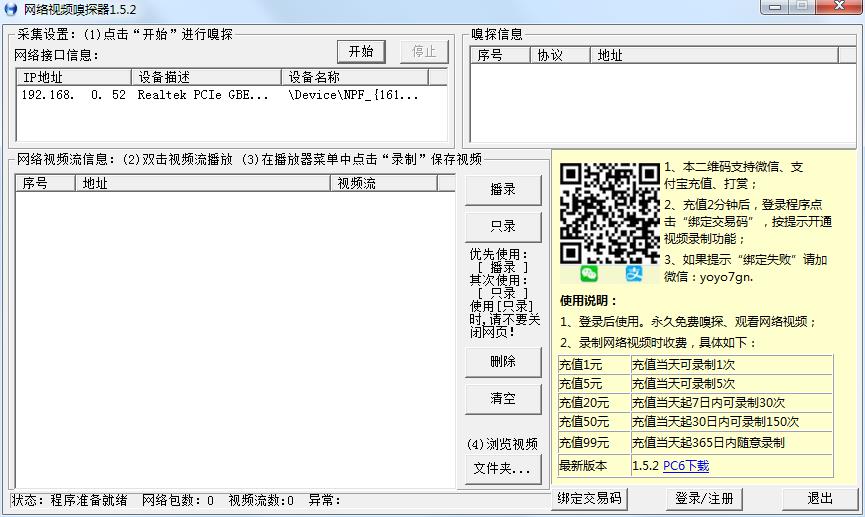Image resolution: width=865 pixels, height=517 pixels.
Task: Click the 充值99元 table cell
Action: (x=594, y=443)
